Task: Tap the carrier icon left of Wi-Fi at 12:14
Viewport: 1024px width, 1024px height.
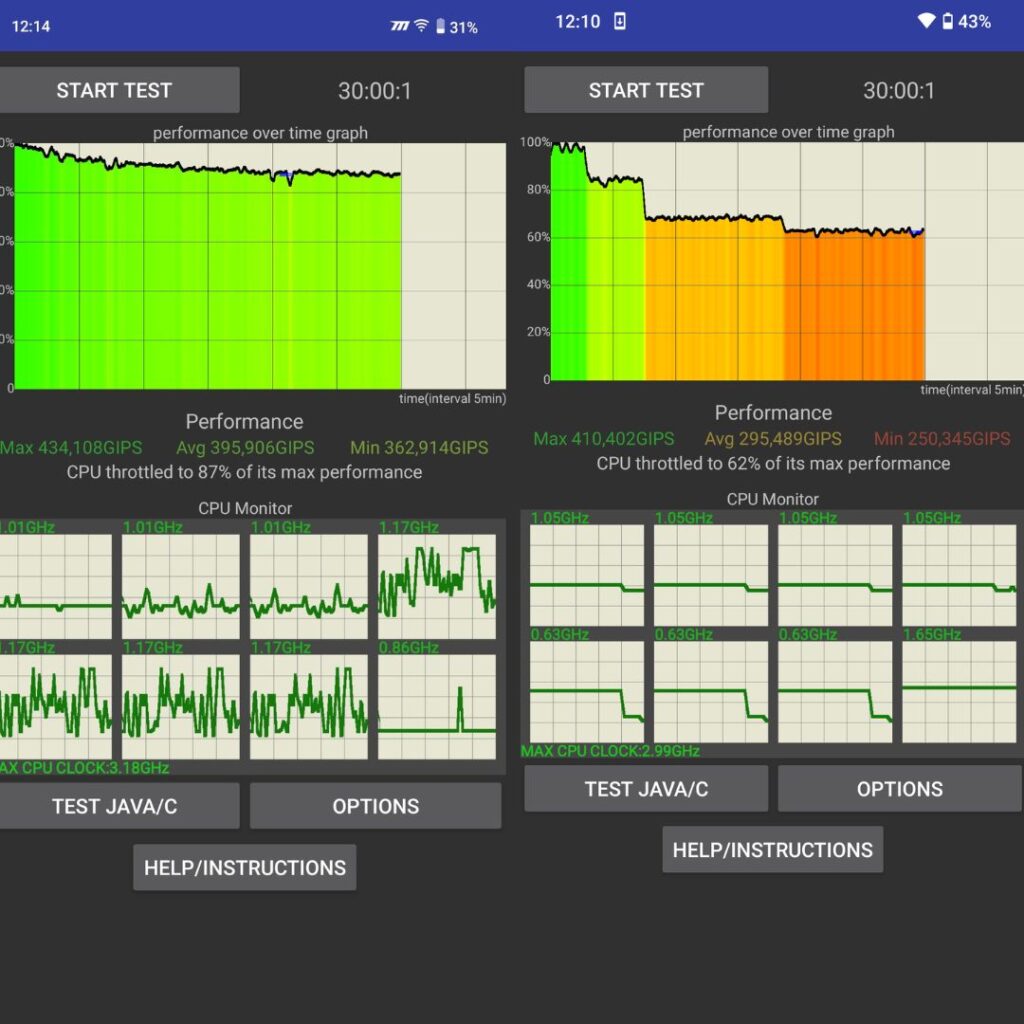Action: (400, 27)
